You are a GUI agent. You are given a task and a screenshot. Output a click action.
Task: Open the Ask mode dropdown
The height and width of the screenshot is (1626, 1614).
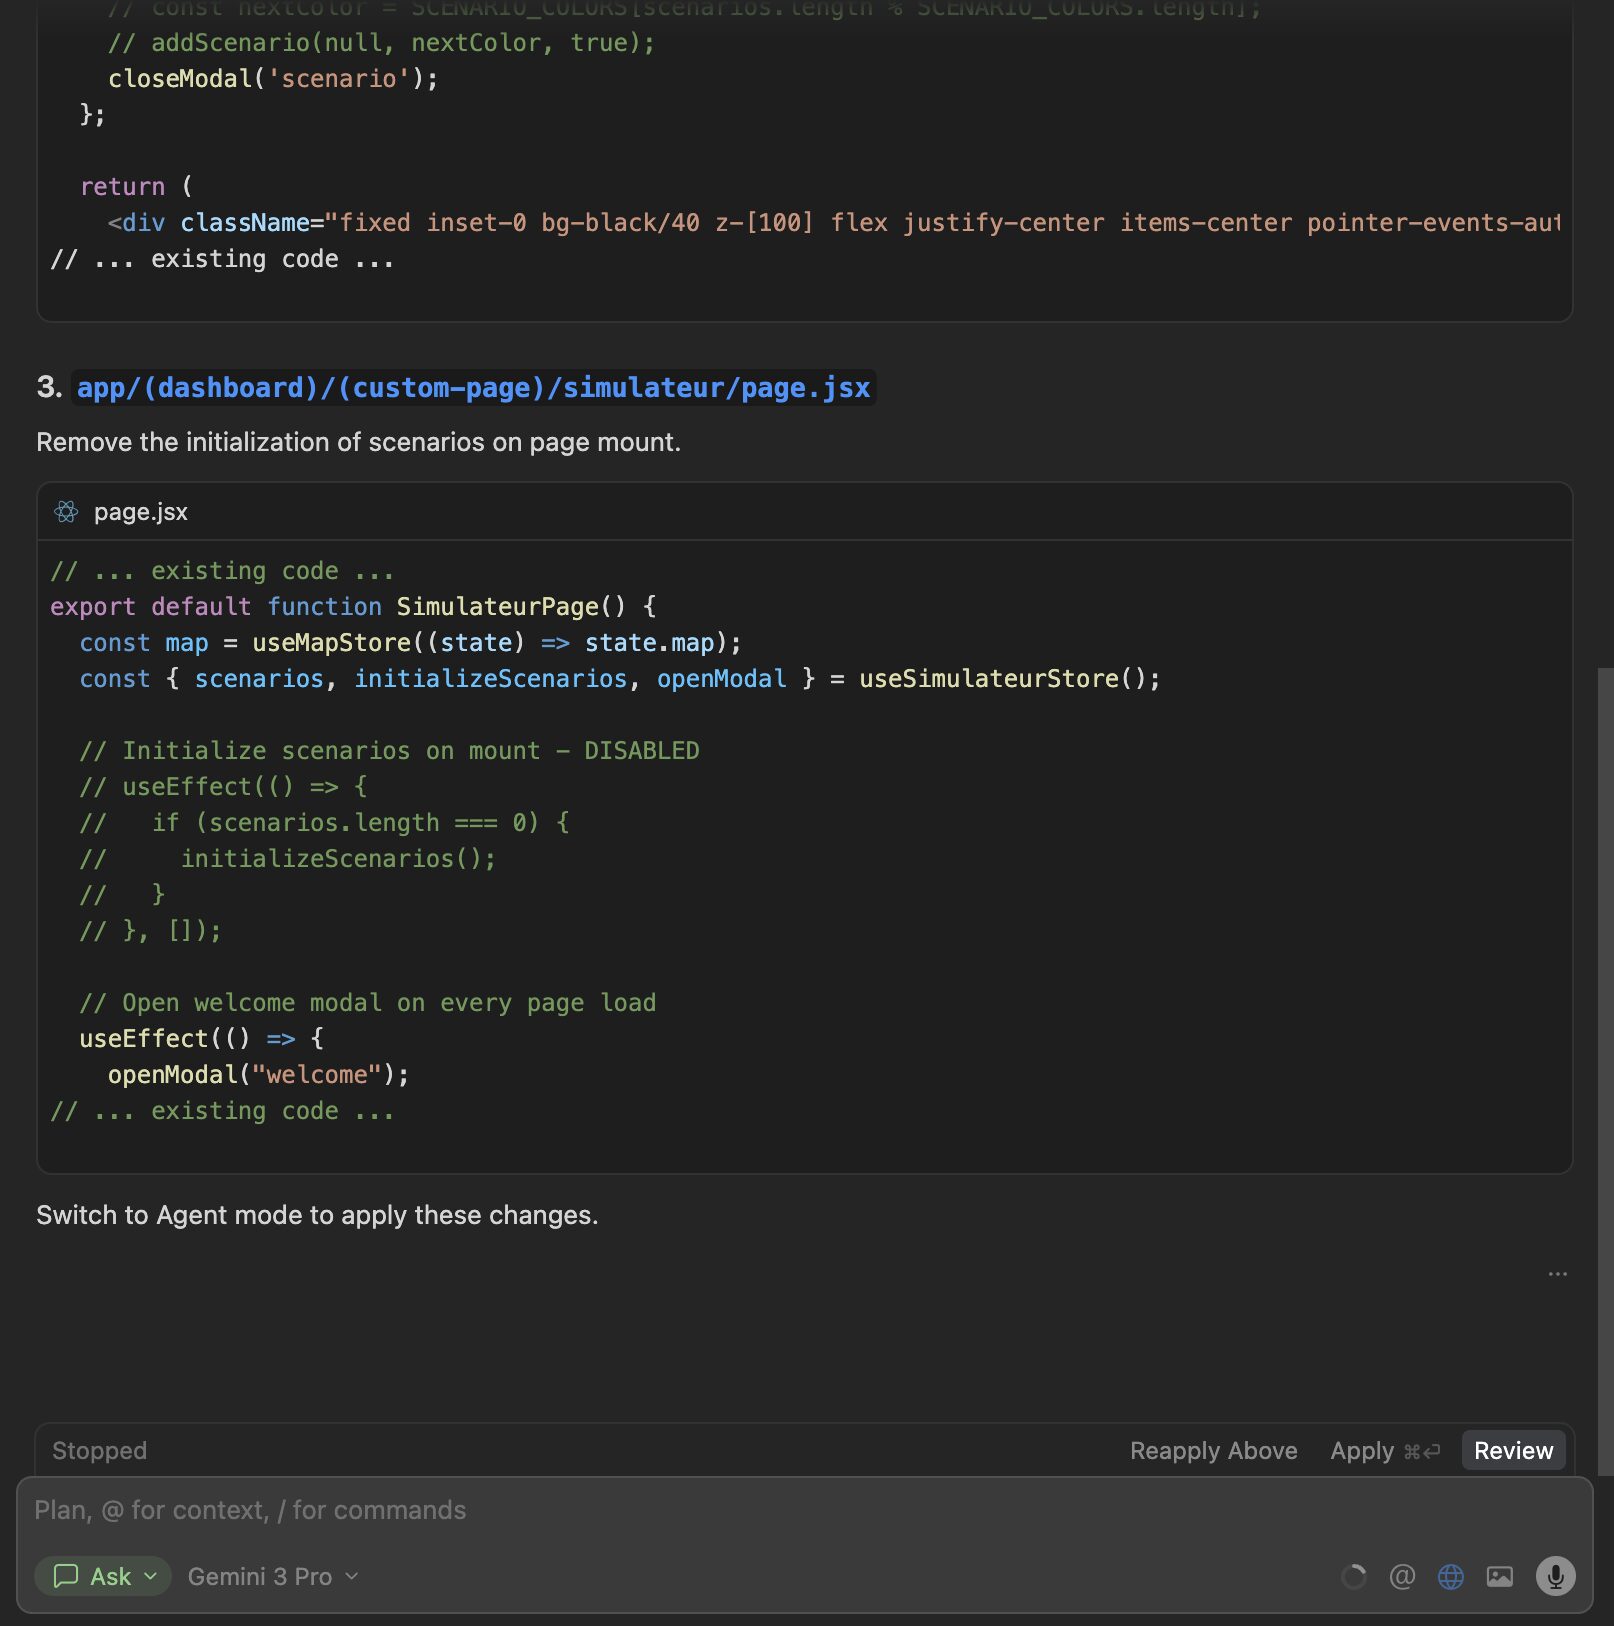[x=103, y=1576]
